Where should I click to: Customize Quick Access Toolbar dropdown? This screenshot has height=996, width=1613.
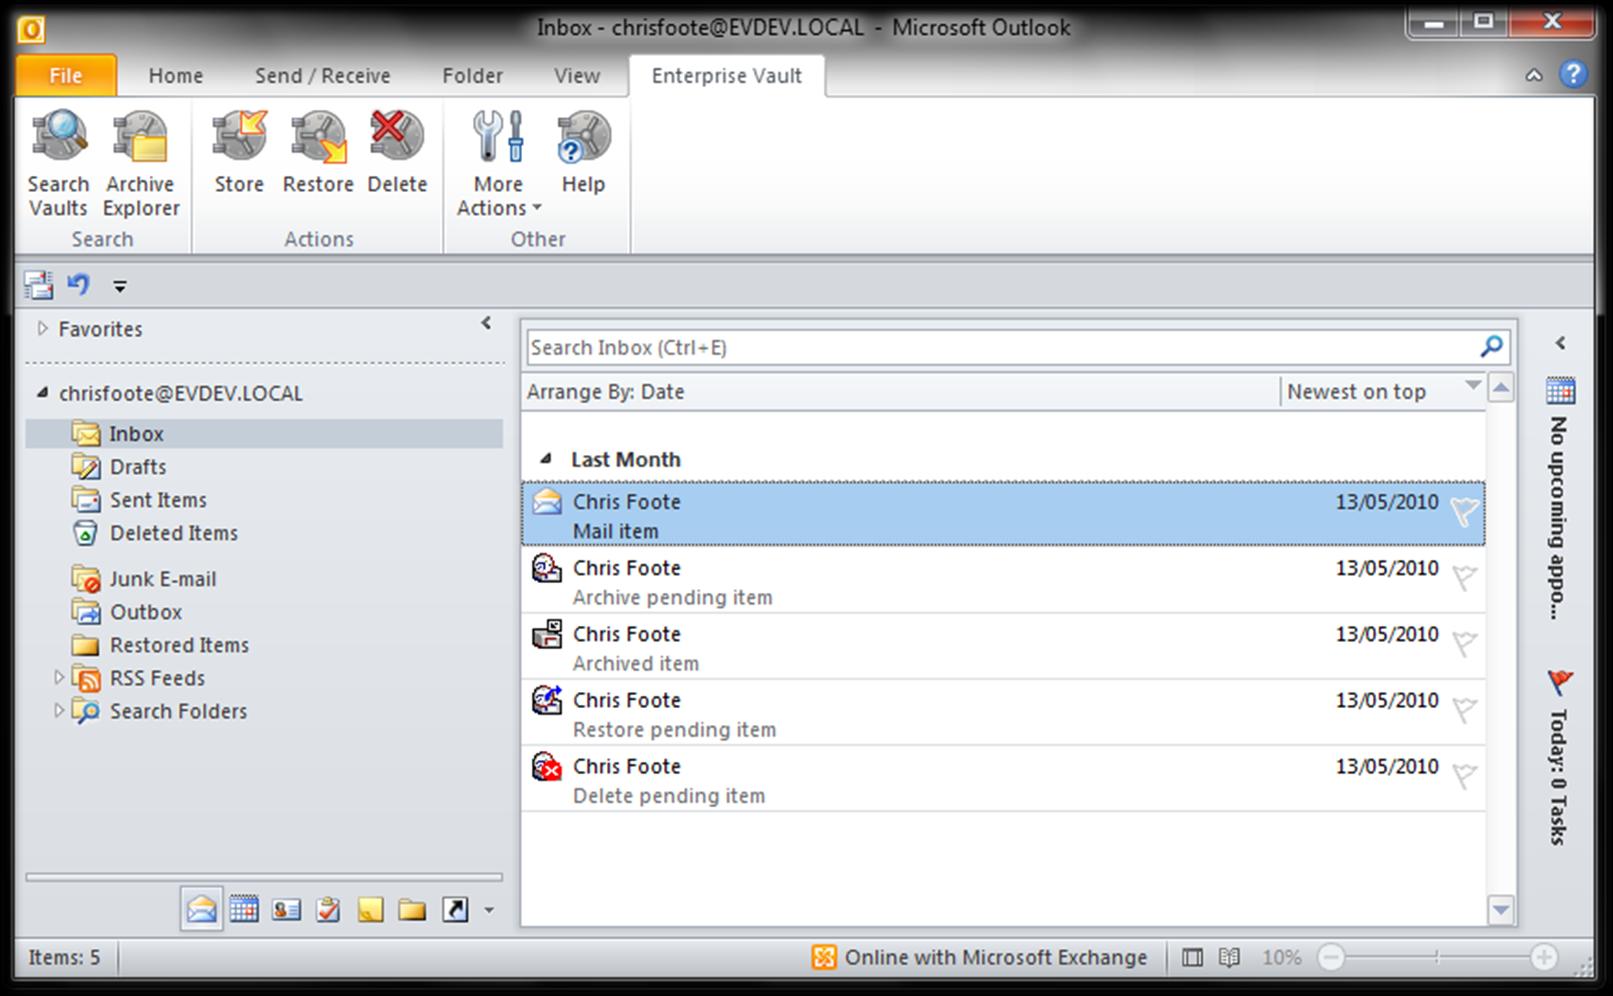[120, 287]
